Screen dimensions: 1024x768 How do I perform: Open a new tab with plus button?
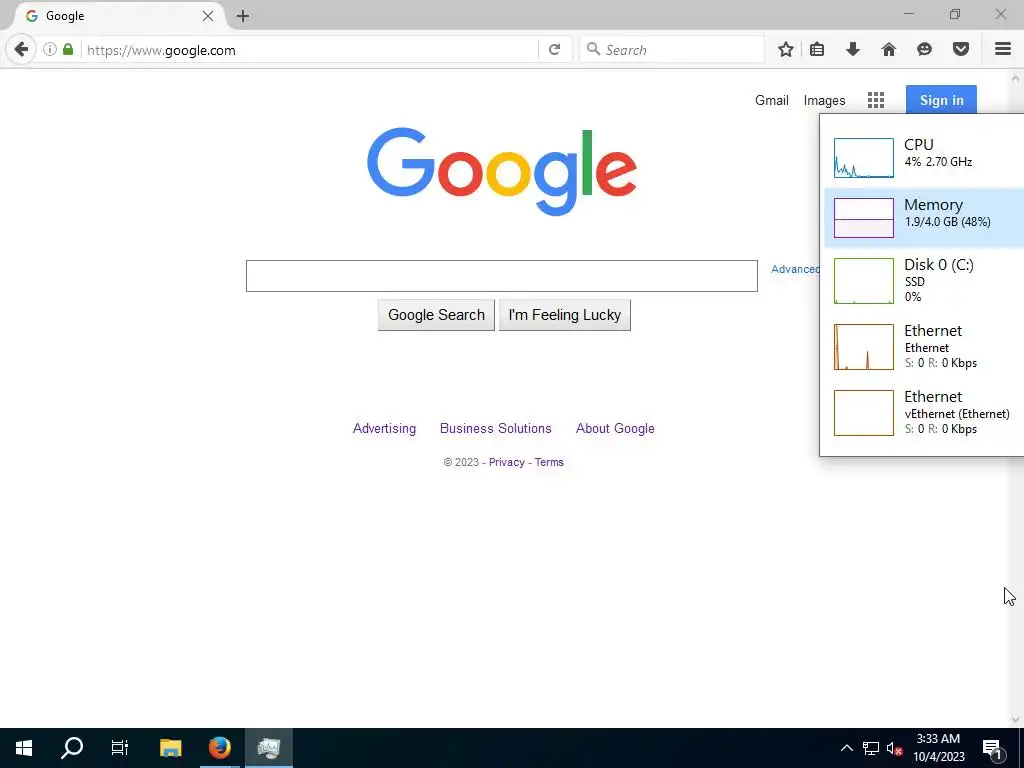[243, 16]
